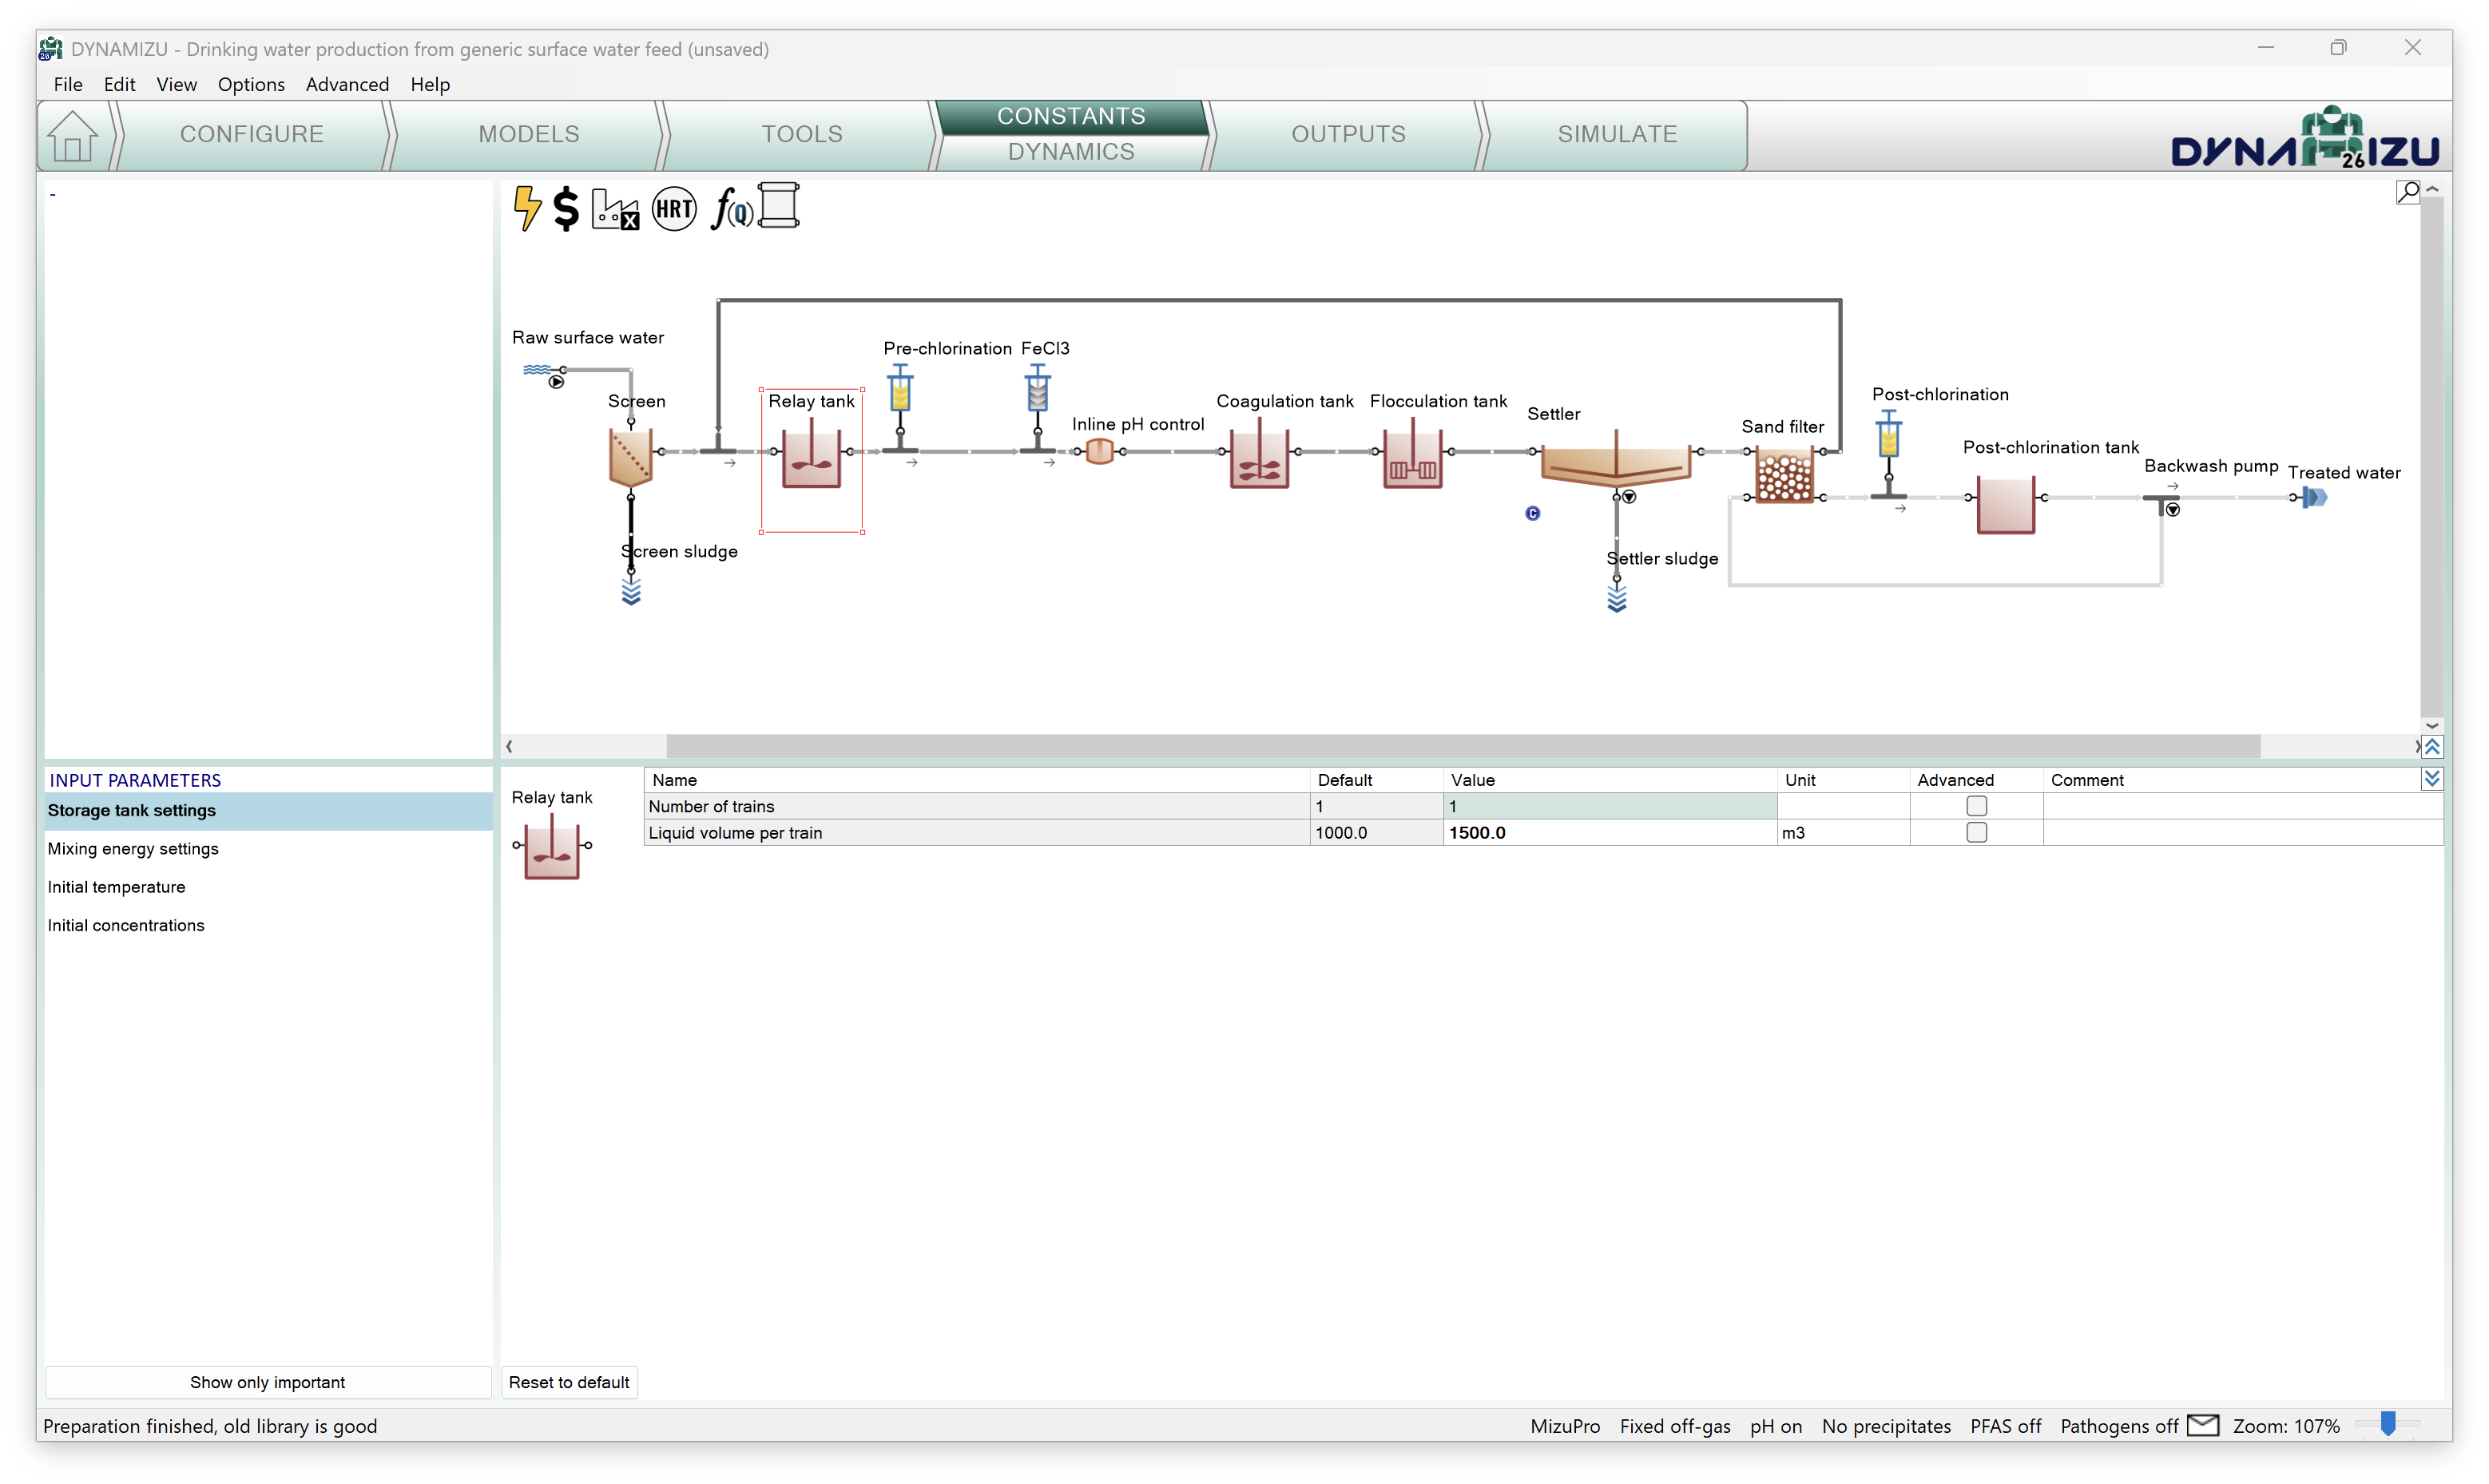Expand the parameter table with double down chevron
The width and height of the screenshot is (2489, 1484).
tap(2432, 779)
